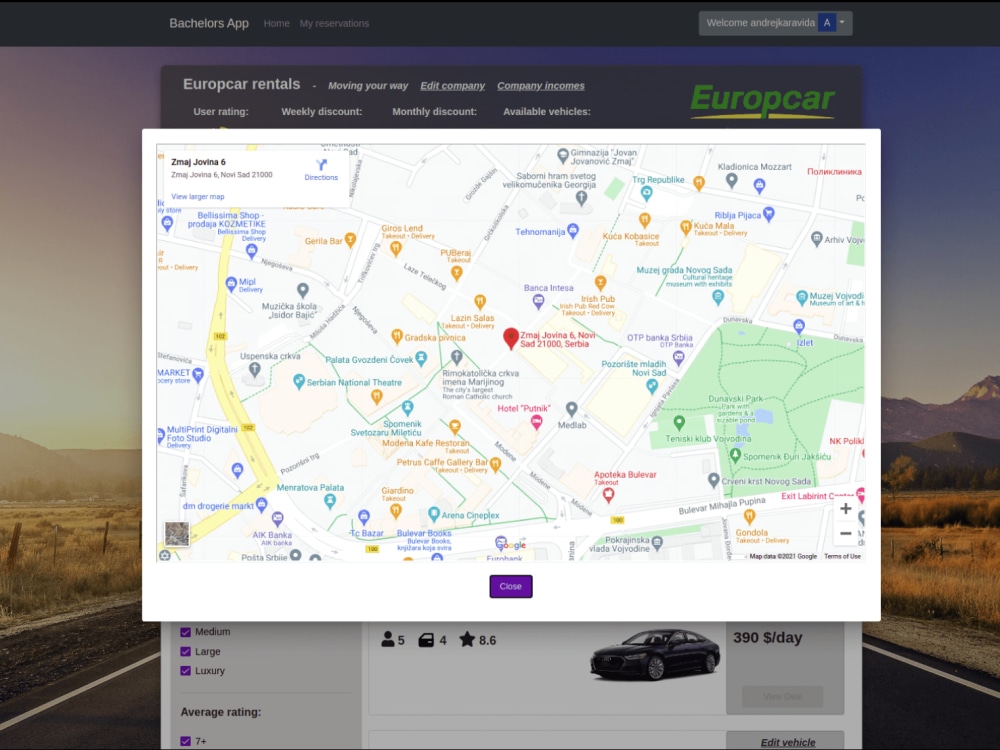Click the black car vehicle image
Image resolution: width=1000 pixels, height=750 pixels.
tap(655, 655)
